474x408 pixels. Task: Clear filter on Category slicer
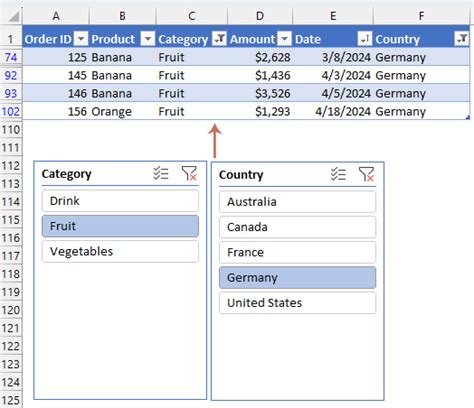(x=189, y=173)
